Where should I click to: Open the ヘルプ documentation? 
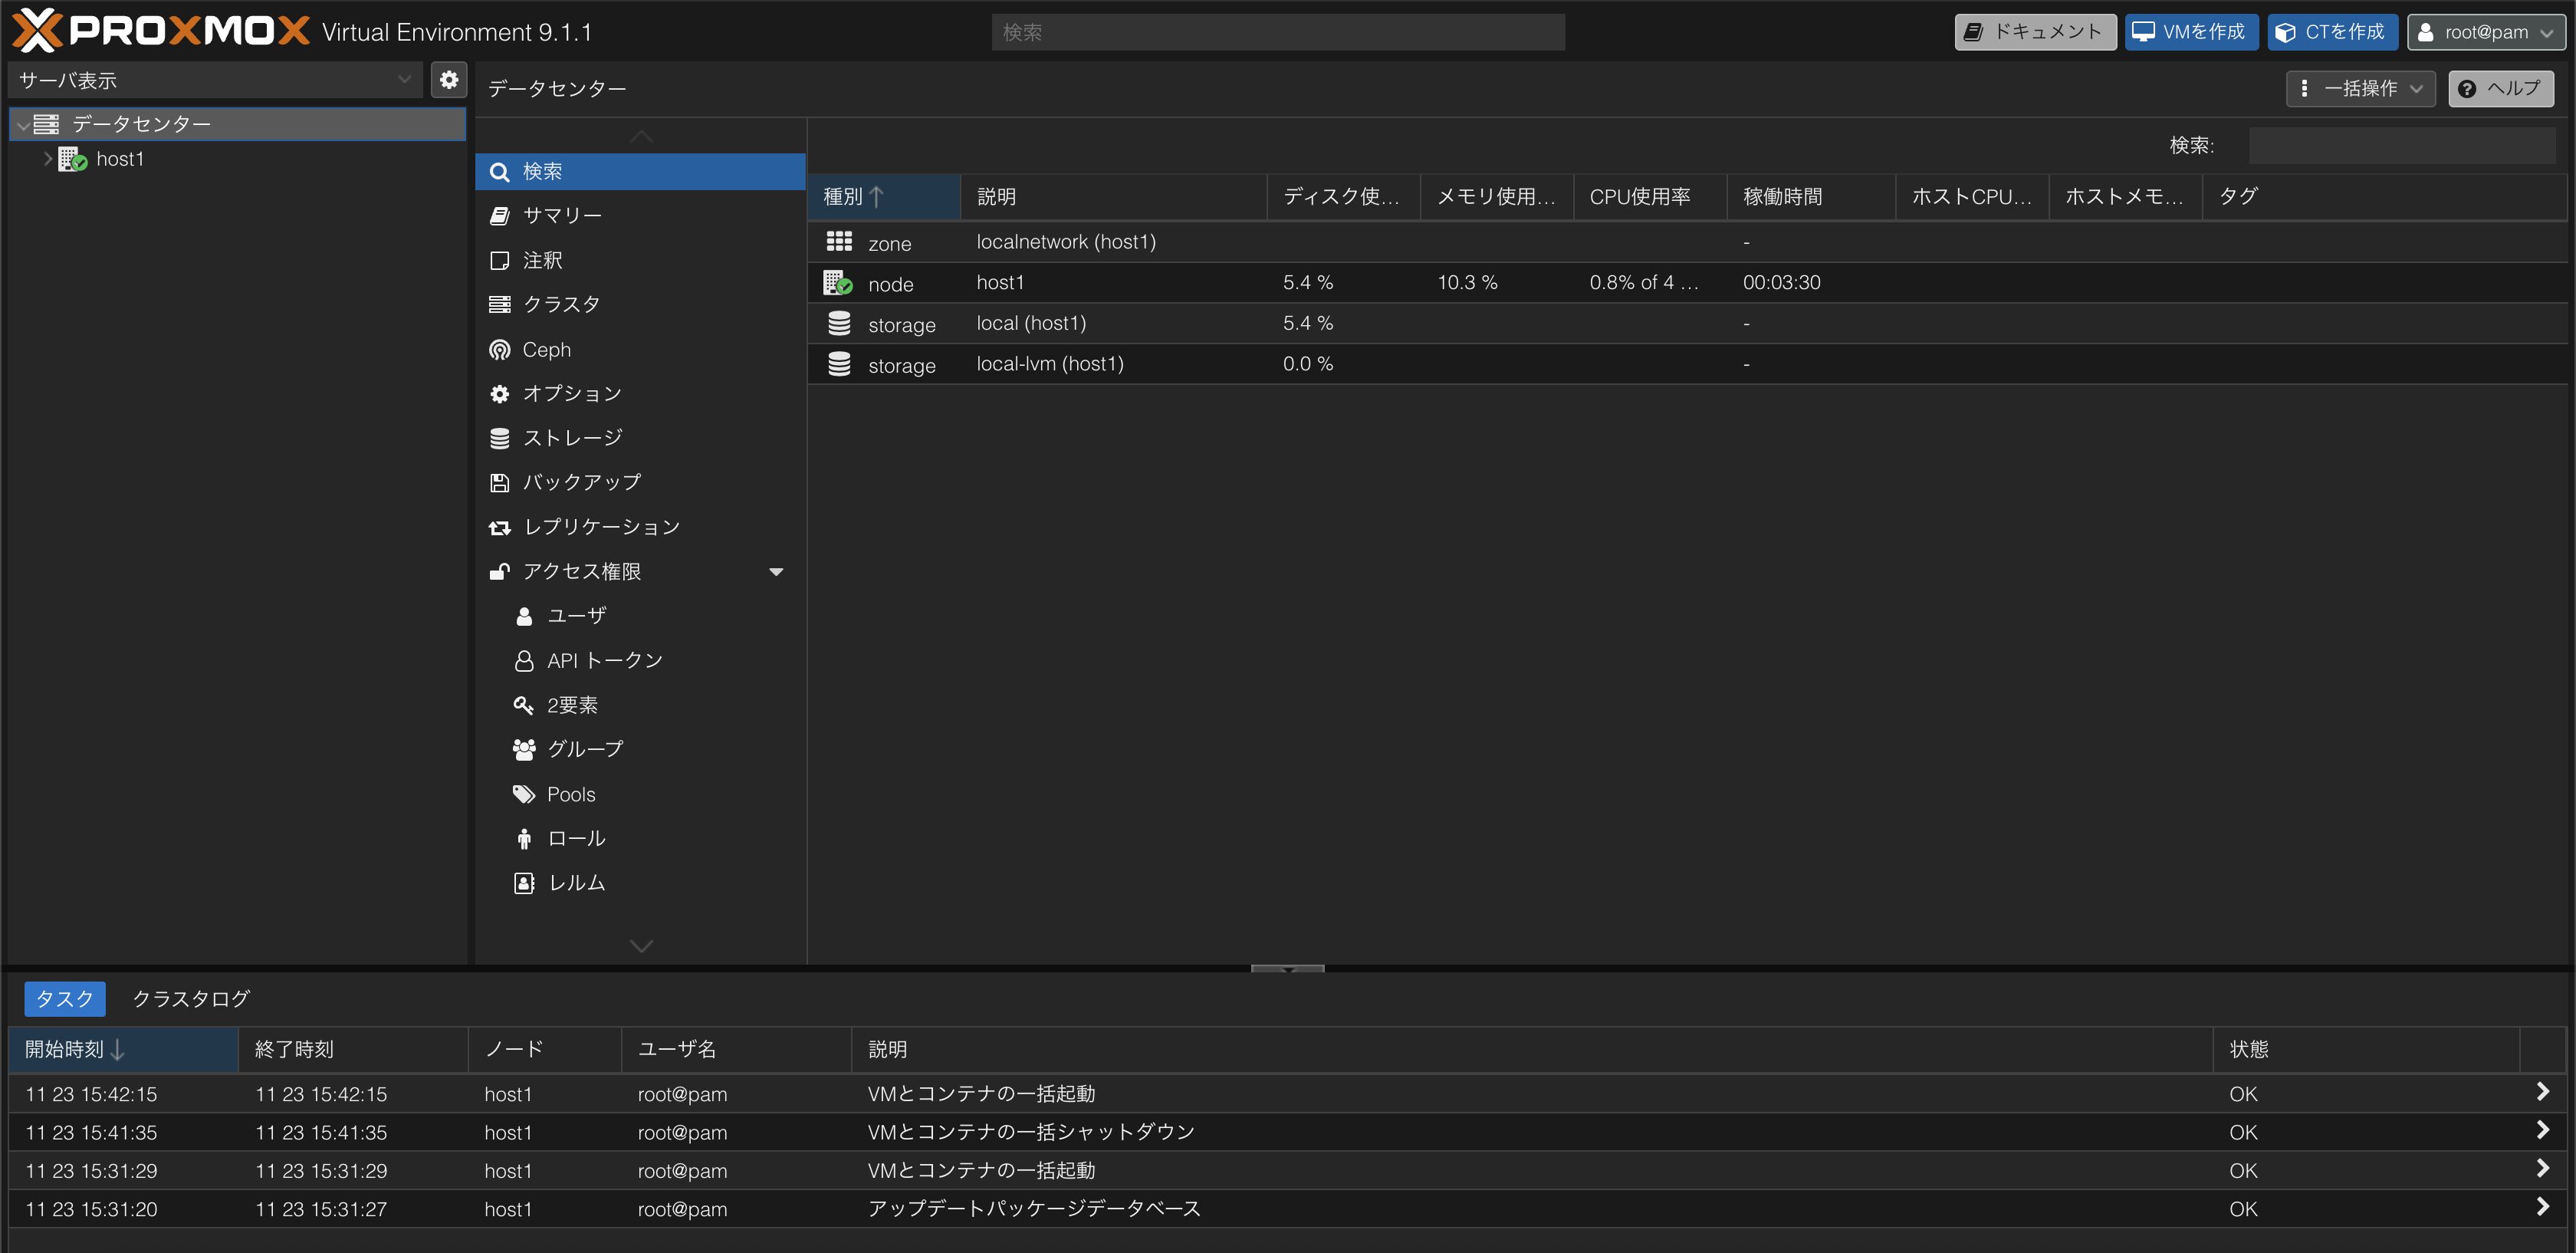2501,88
